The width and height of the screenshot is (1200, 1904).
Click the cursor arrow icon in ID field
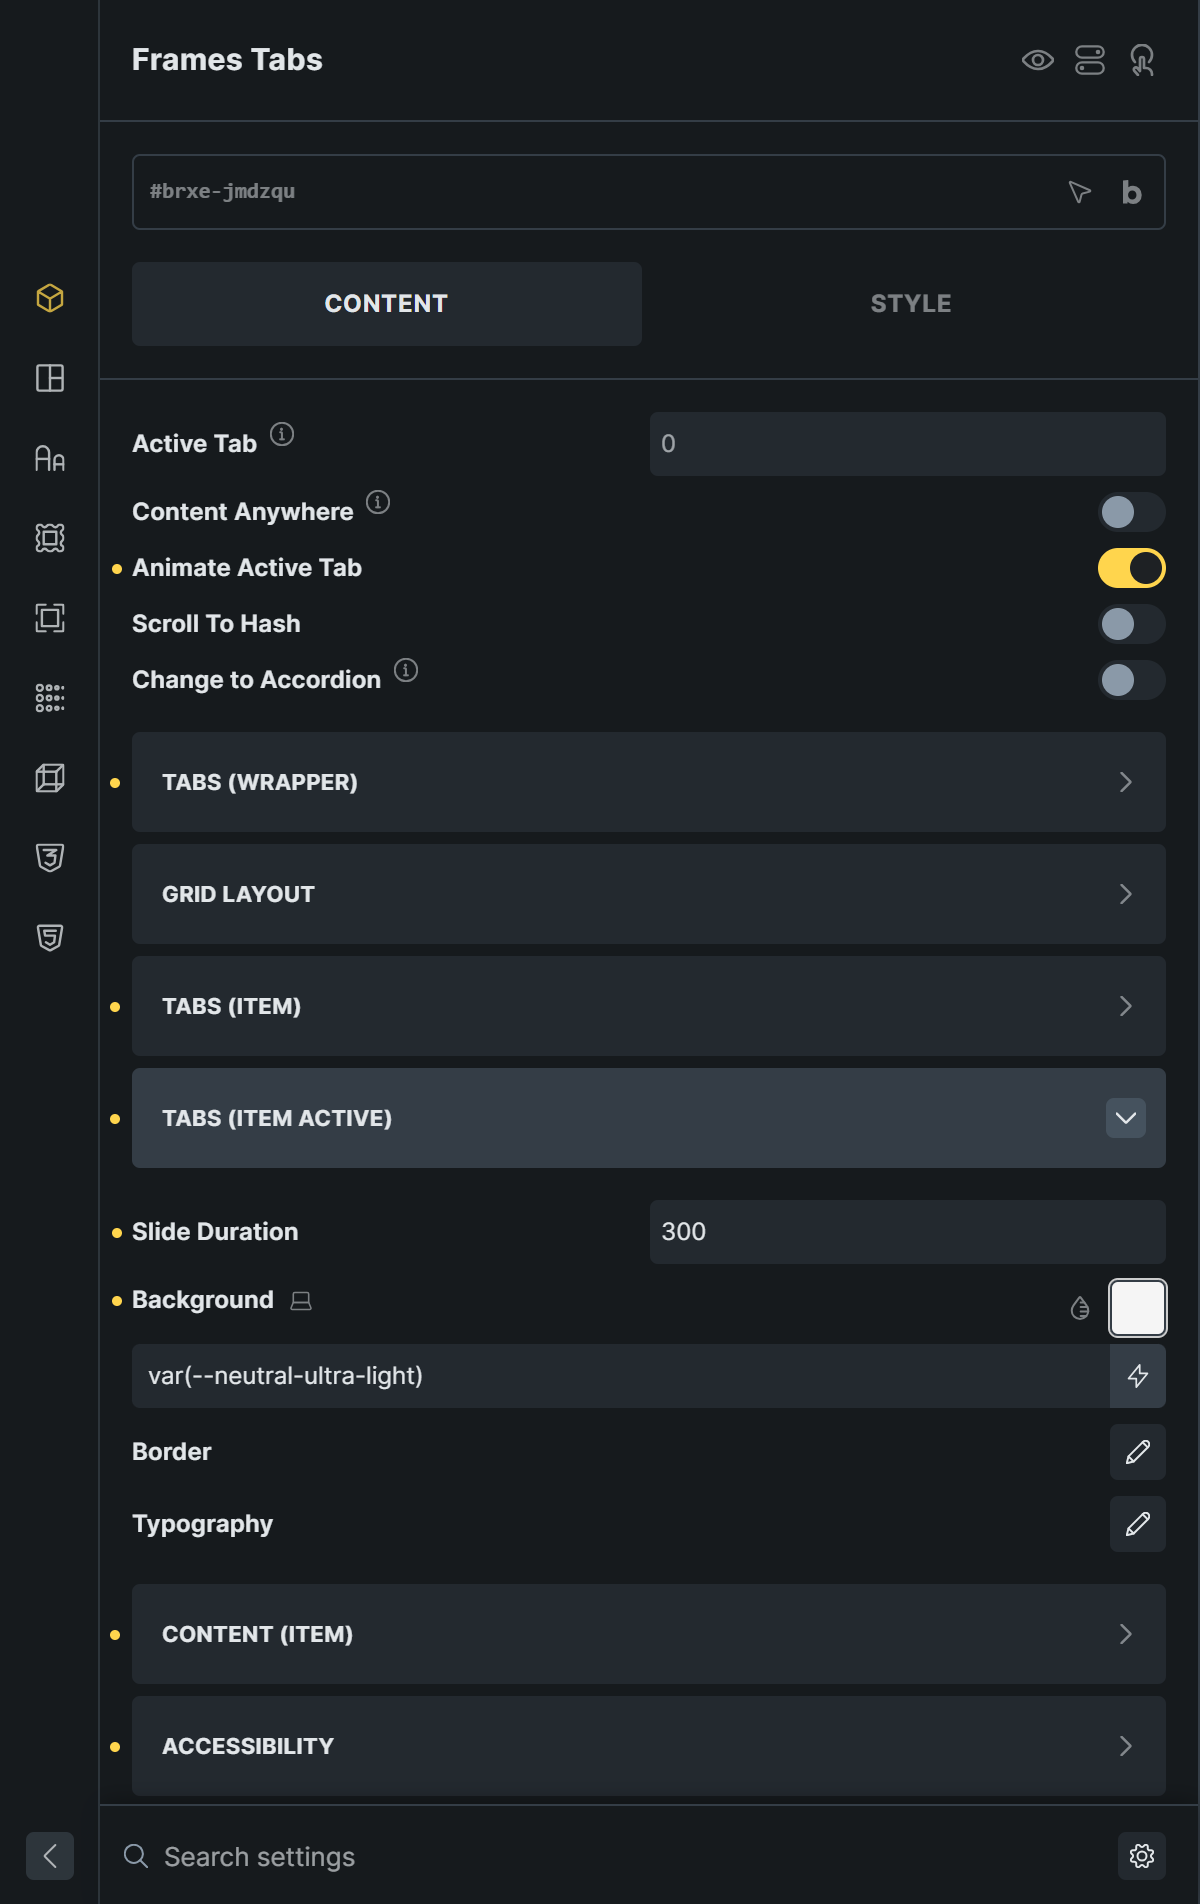point(1079,192)
